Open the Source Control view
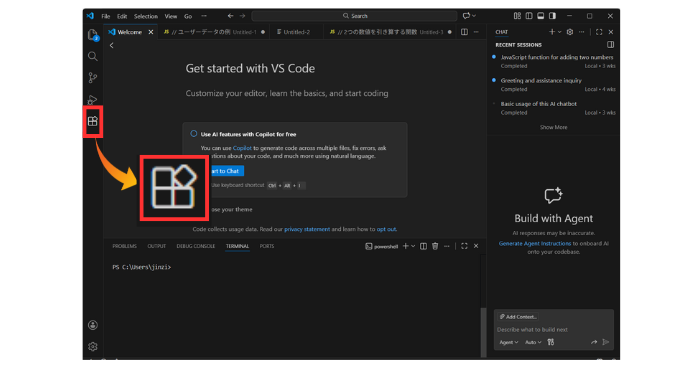Viewport: 698px width, 365px height. 93,78
